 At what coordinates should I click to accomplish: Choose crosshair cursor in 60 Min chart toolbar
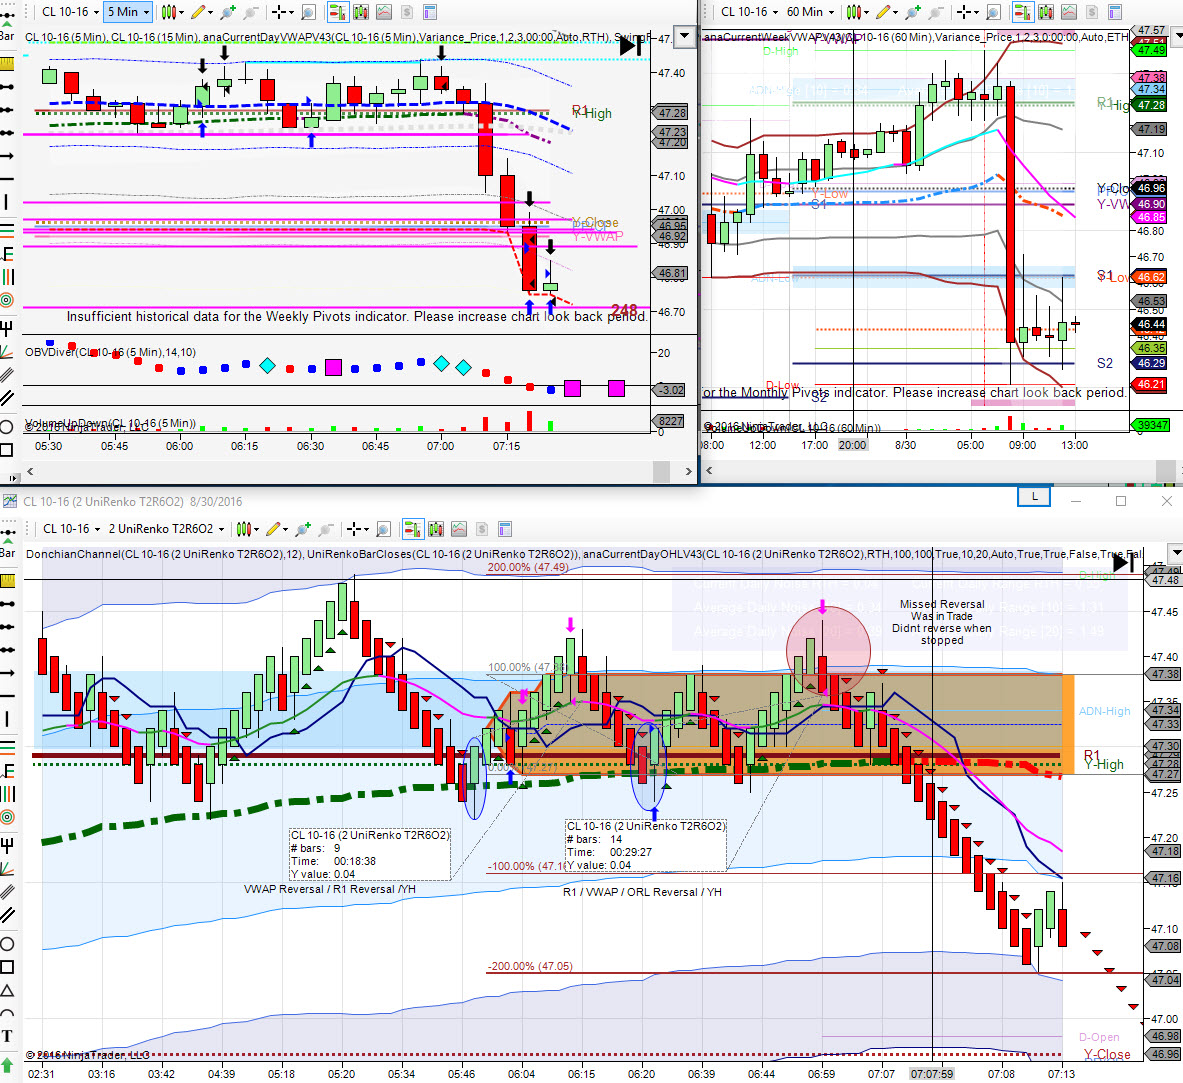[963, 12]
